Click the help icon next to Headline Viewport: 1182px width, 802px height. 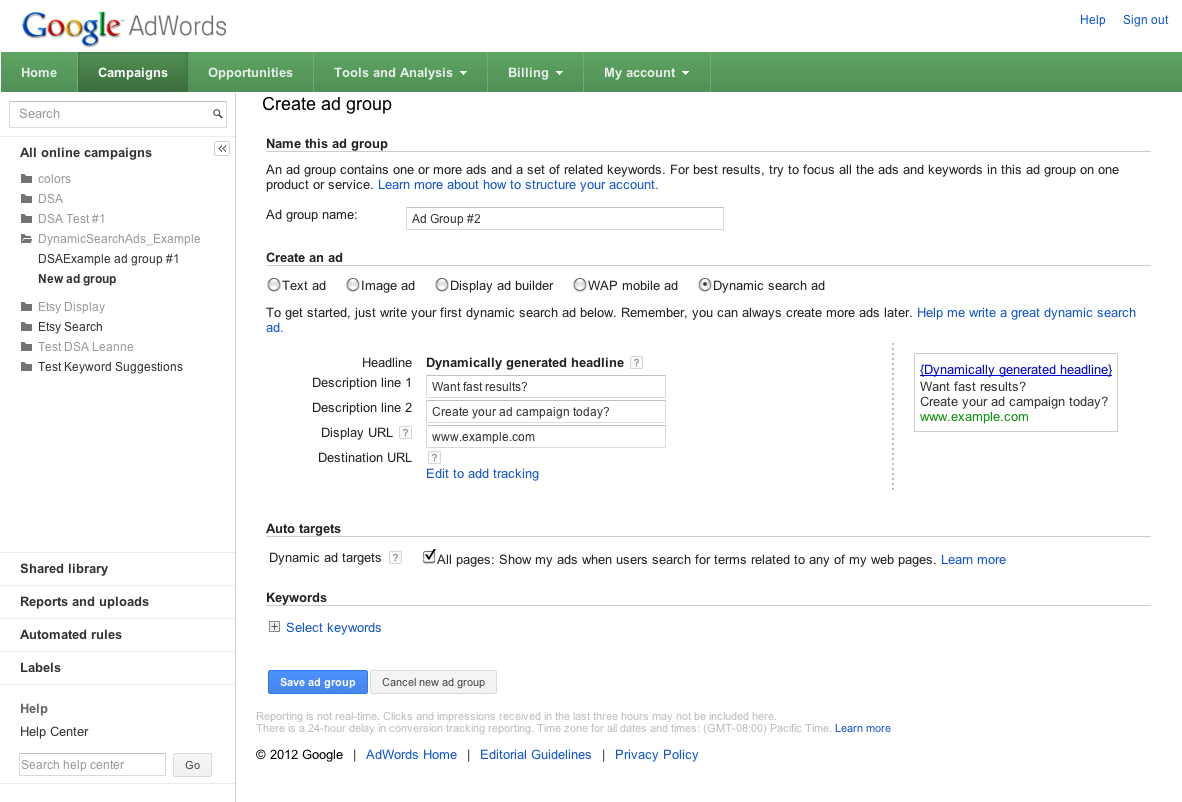[x=637, y=363]
